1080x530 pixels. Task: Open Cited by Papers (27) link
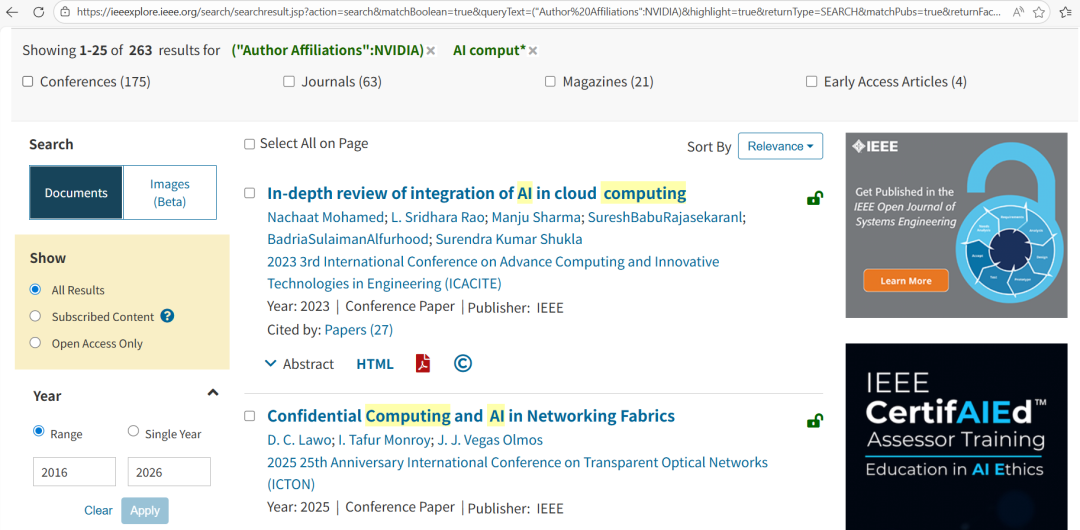coord(358,330)
